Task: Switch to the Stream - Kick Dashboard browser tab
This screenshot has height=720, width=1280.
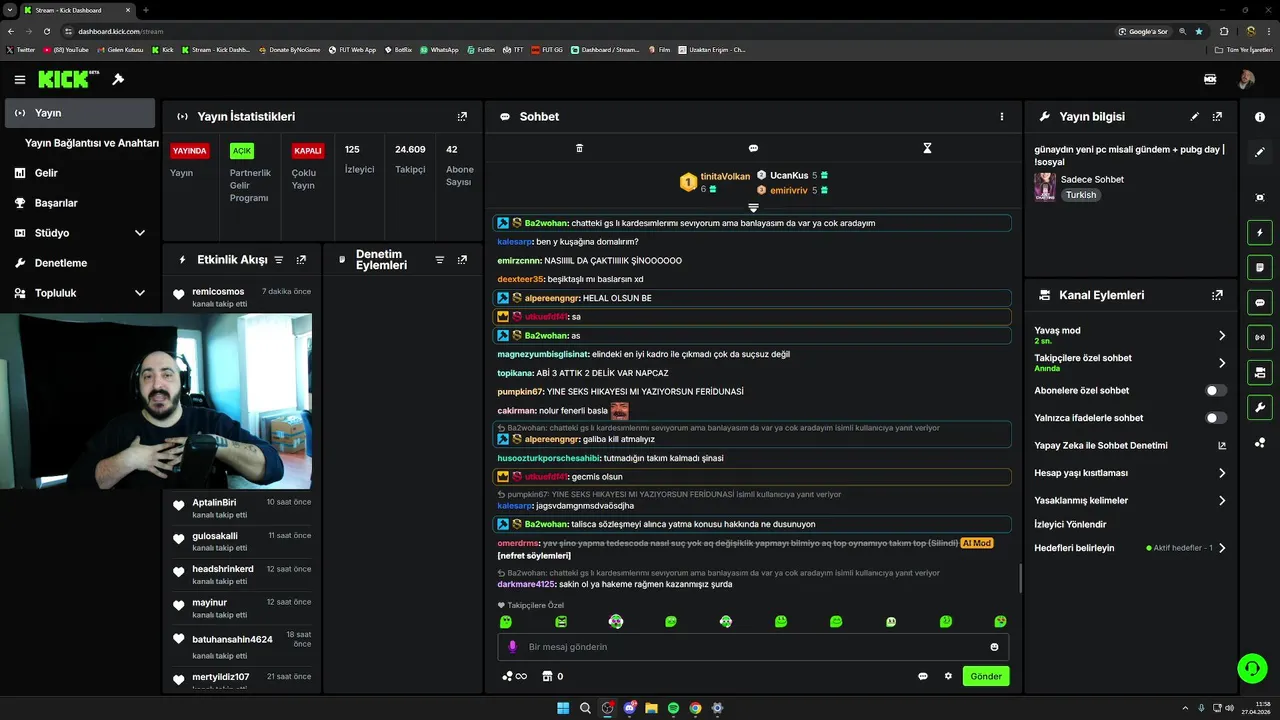Action: click(x=78, y=10)
